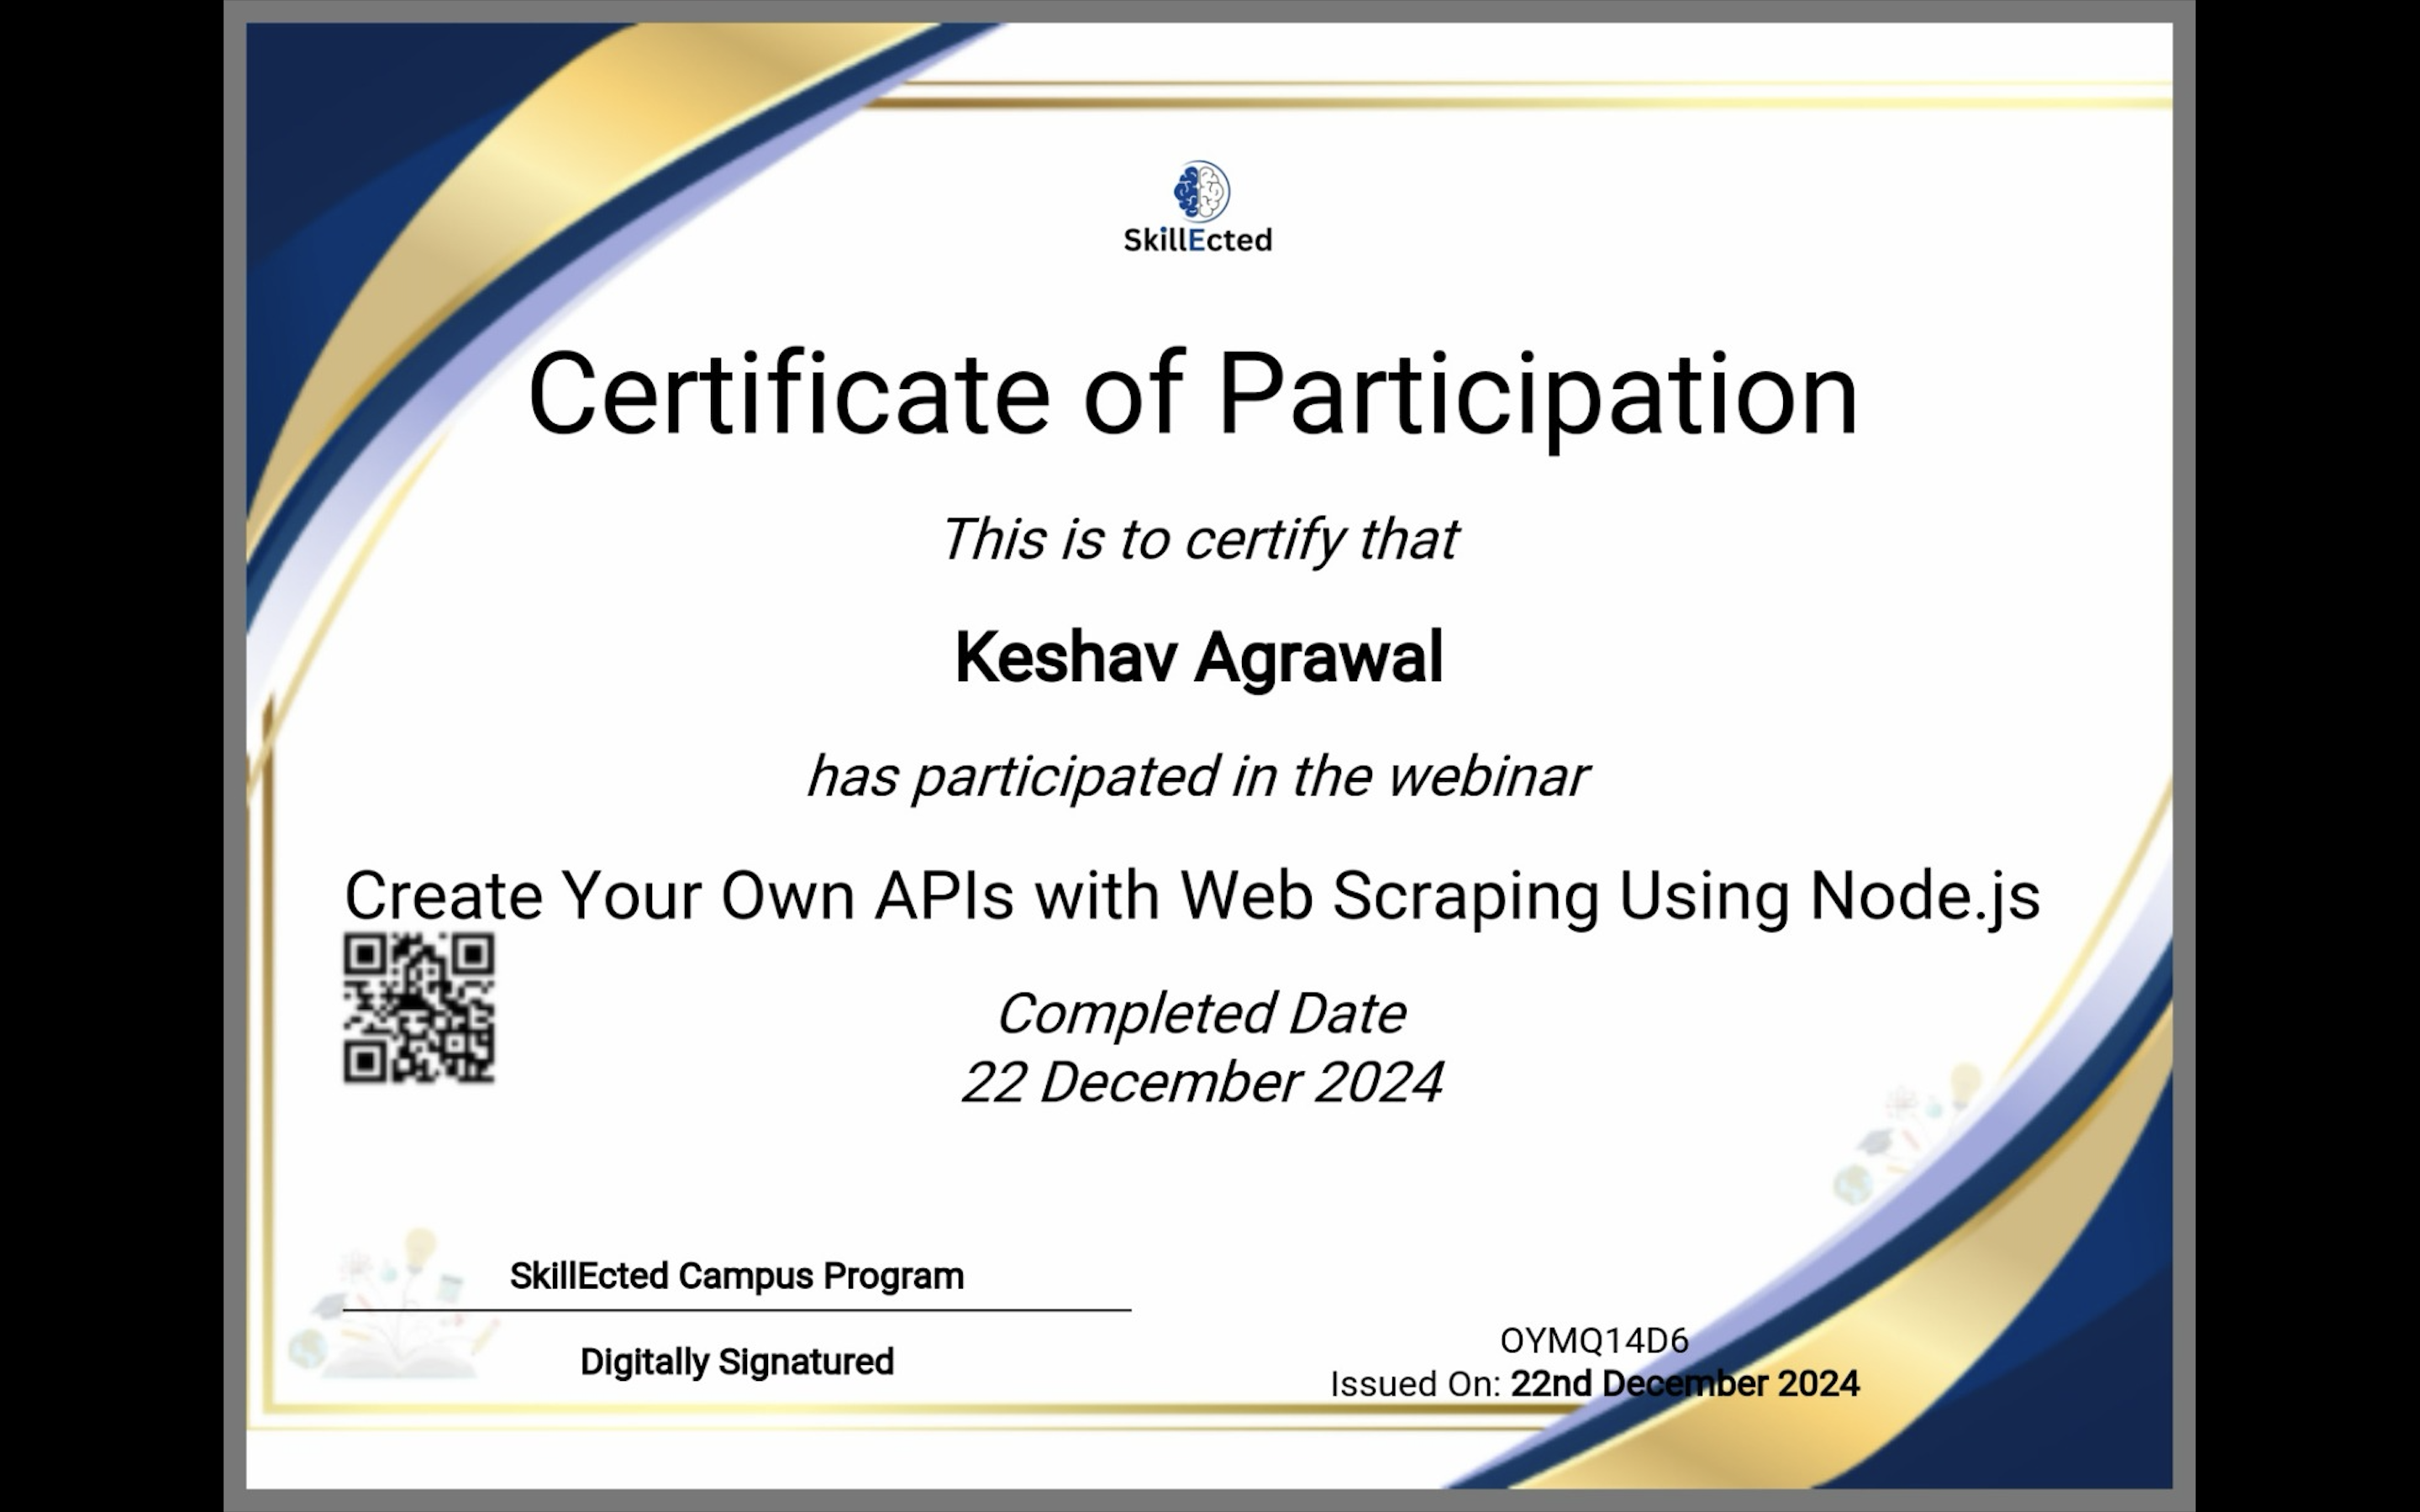This screenshot has width=2420, height=1512.
Task: Click the Certificate of Participation heading
Action: [x=1192, y=394]
